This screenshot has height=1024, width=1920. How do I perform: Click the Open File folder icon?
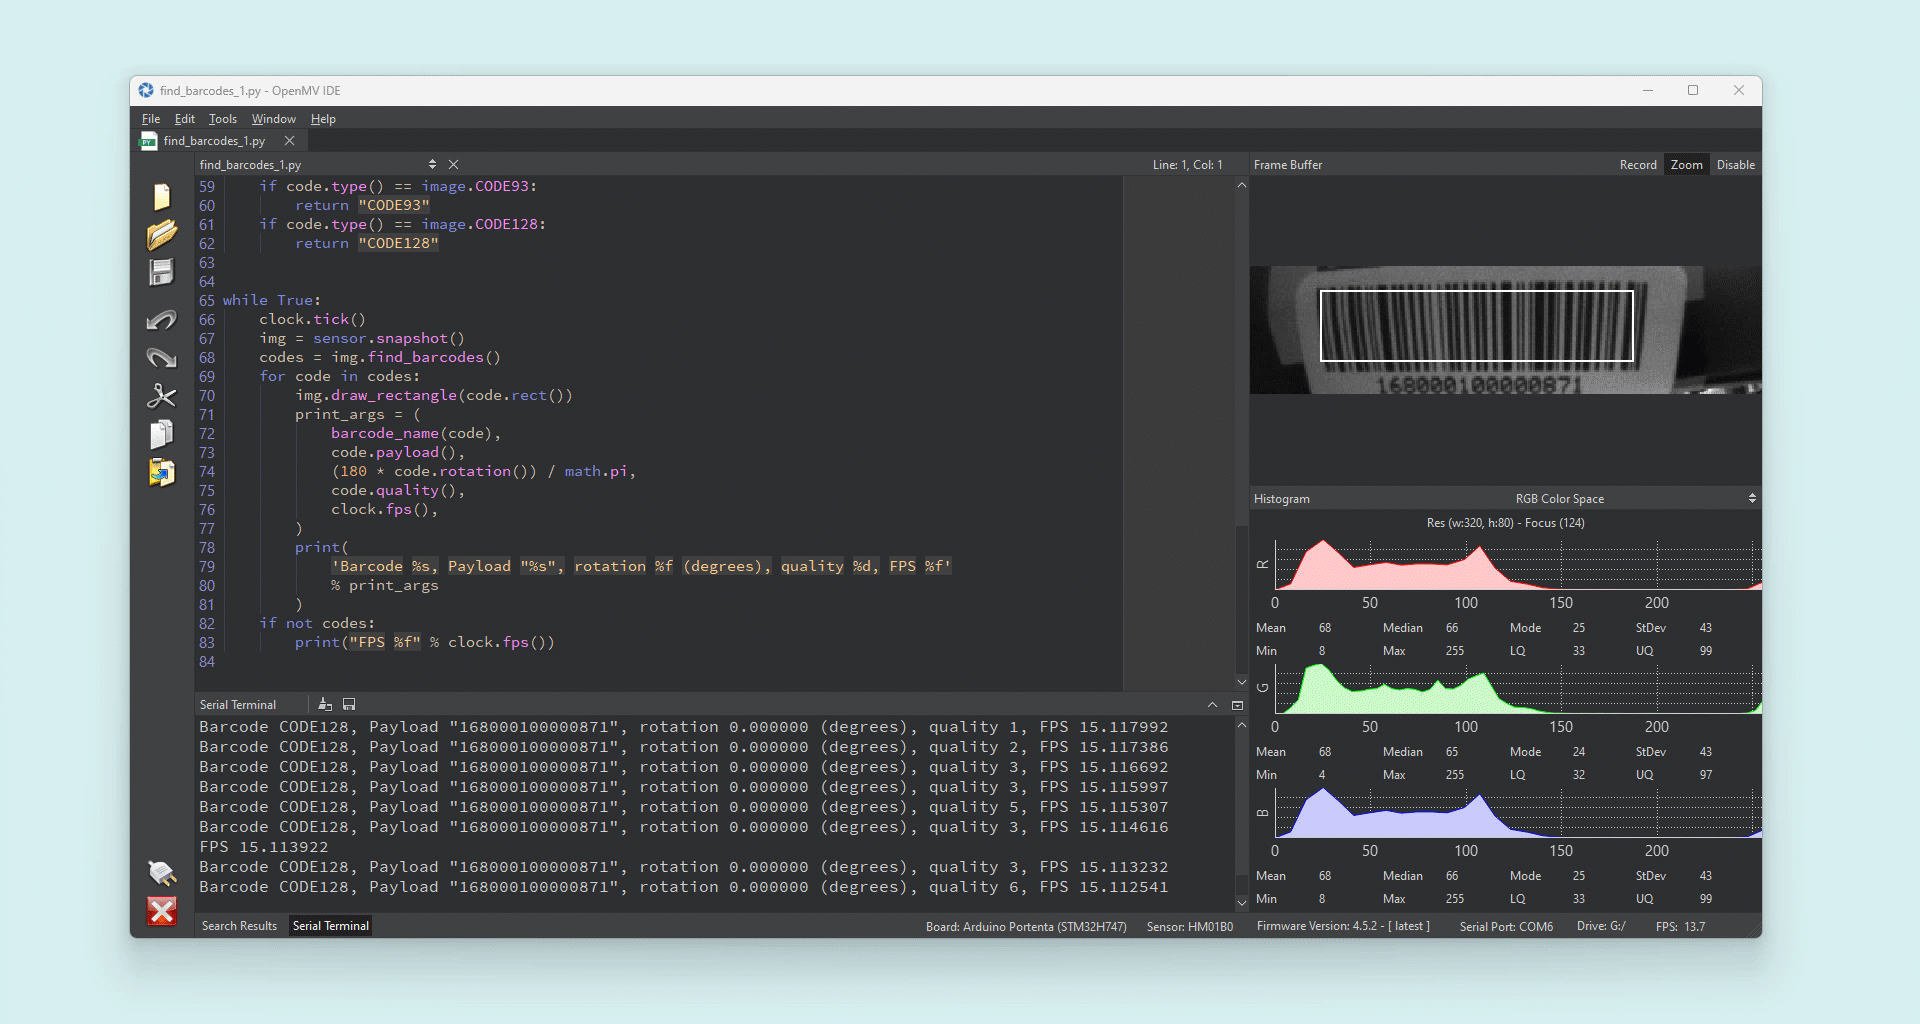161,235
